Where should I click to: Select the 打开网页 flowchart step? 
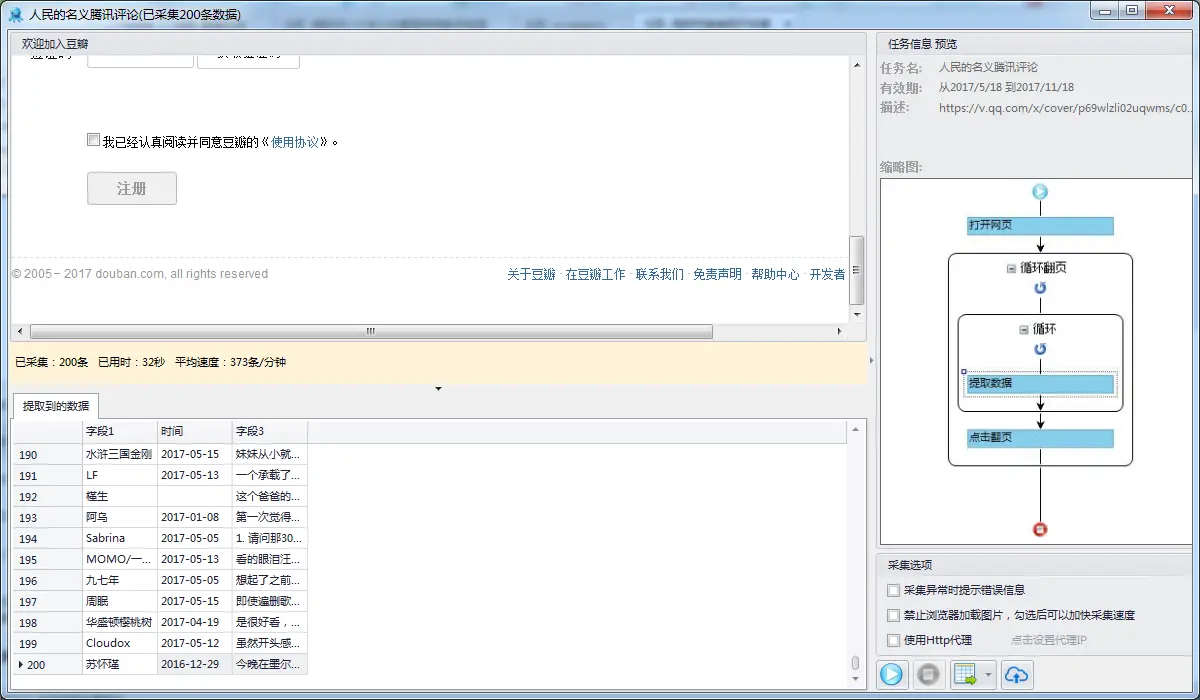1040,225
